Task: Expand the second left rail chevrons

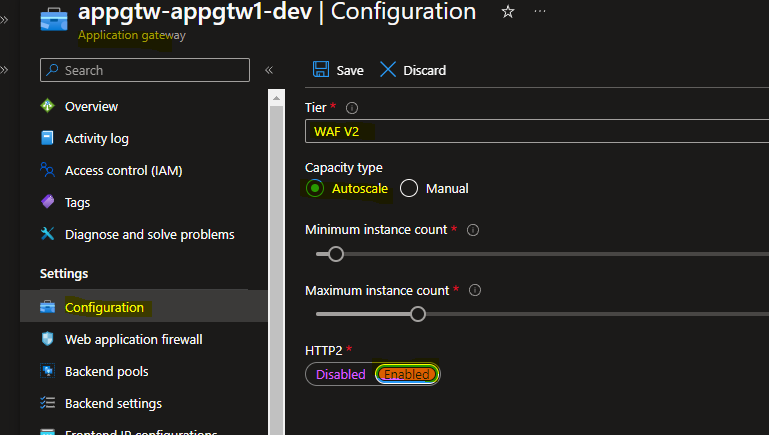Action: click(4, 70)
